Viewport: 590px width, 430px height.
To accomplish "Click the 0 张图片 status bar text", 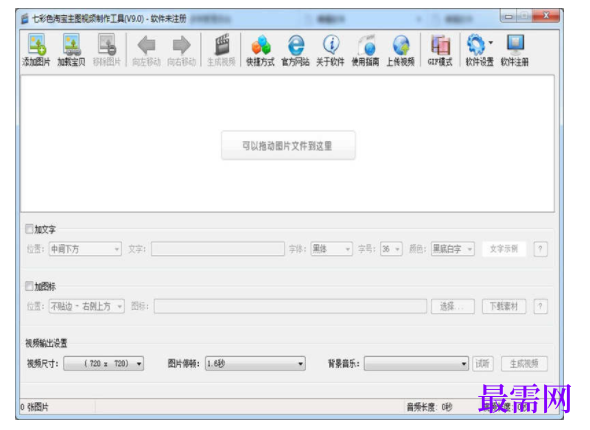I will (x=34, y=407).
